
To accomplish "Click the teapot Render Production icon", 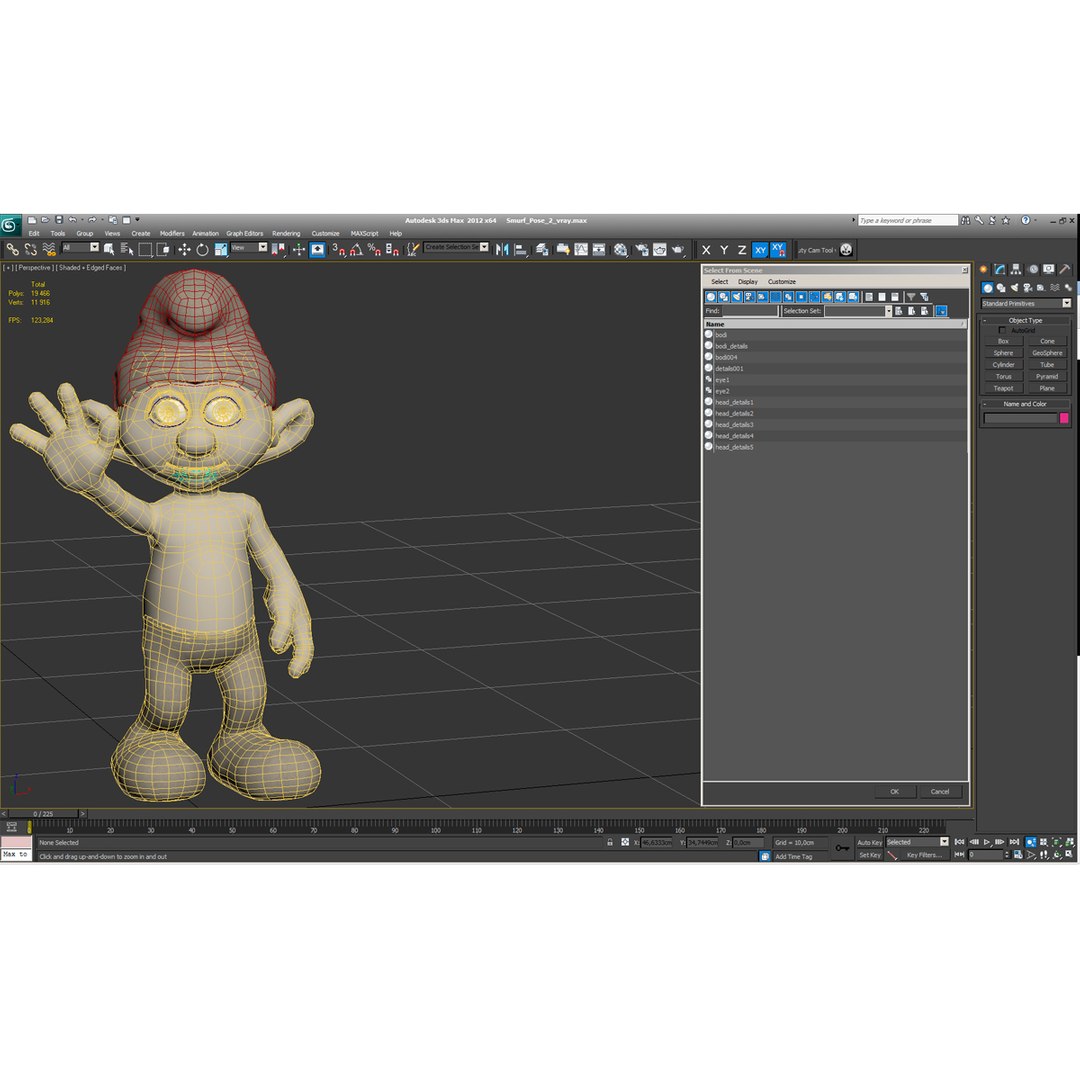I will point(678,249).
